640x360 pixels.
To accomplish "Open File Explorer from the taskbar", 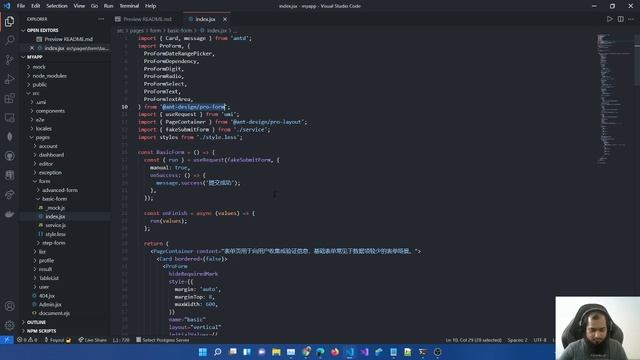I will 276,352.
